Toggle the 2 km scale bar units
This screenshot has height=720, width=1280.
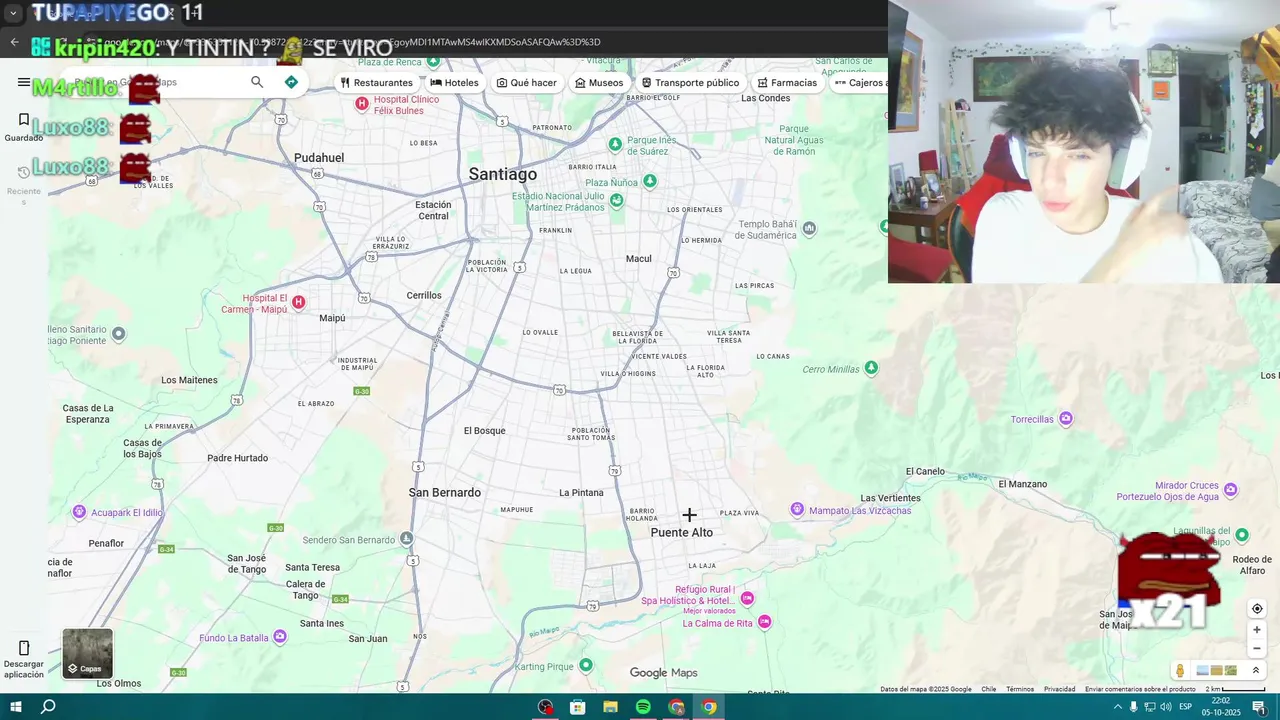click(x=1235, y=689)
